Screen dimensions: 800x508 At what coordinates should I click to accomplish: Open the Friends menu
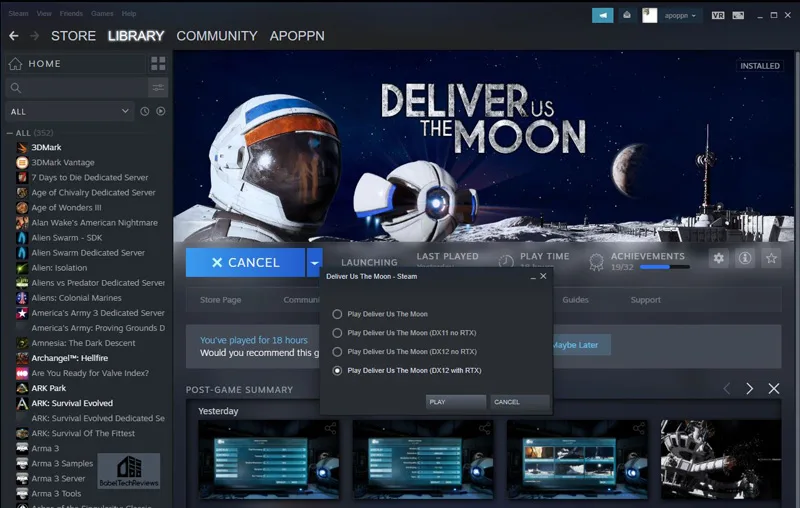(x=71, y=14)
